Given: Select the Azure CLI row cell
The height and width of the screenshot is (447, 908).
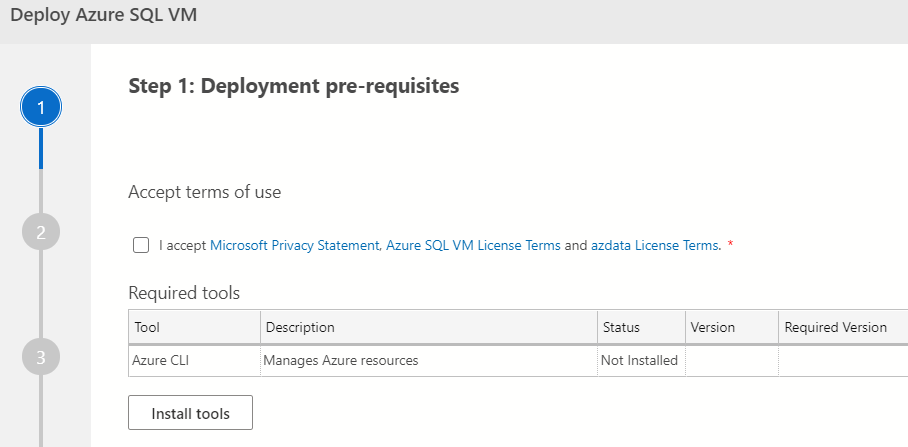Looking at the screenshot, I should (160, 360).
